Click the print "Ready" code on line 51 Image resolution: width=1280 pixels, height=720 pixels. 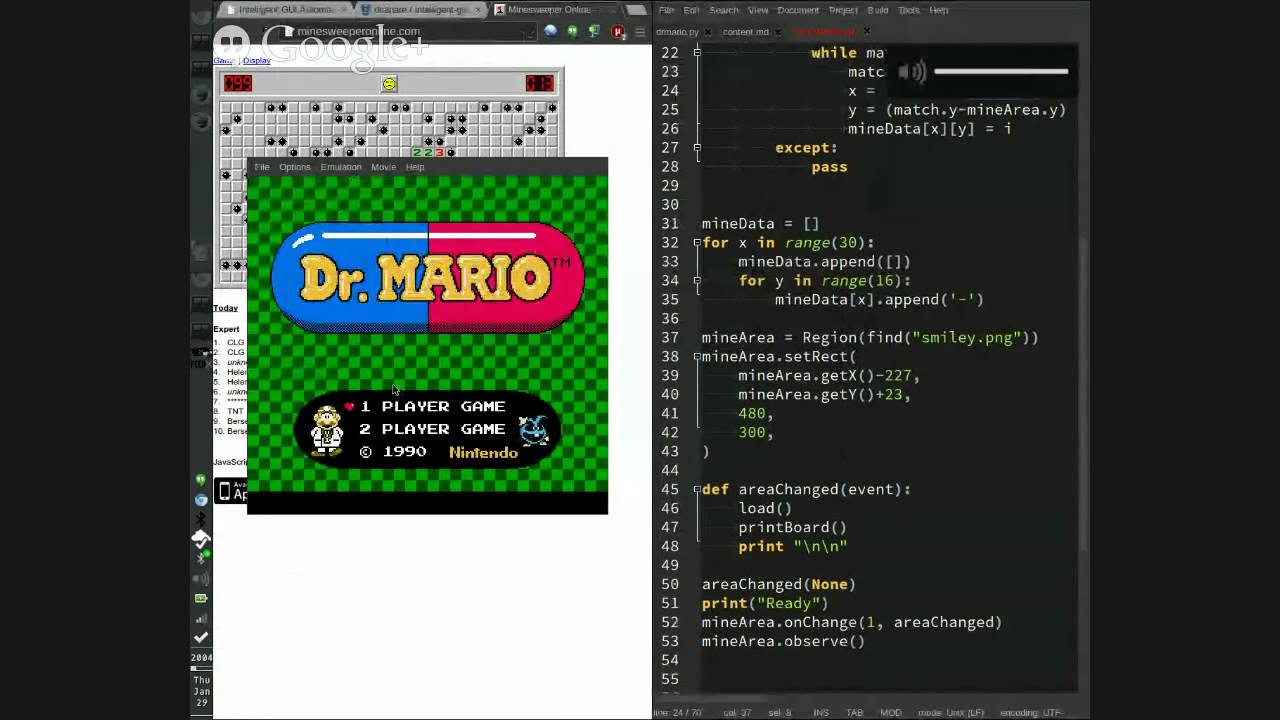(765, 603)
